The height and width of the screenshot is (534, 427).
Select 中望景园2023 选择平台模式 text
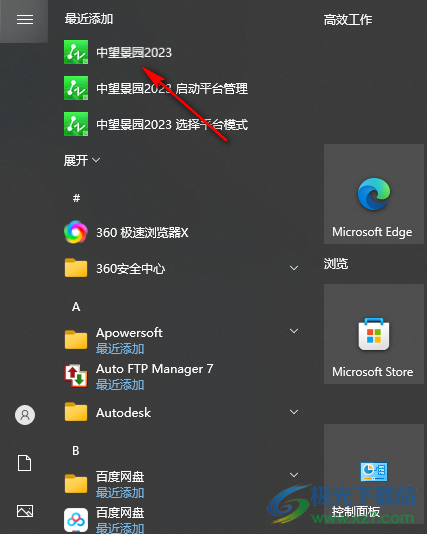click(172, 124)
